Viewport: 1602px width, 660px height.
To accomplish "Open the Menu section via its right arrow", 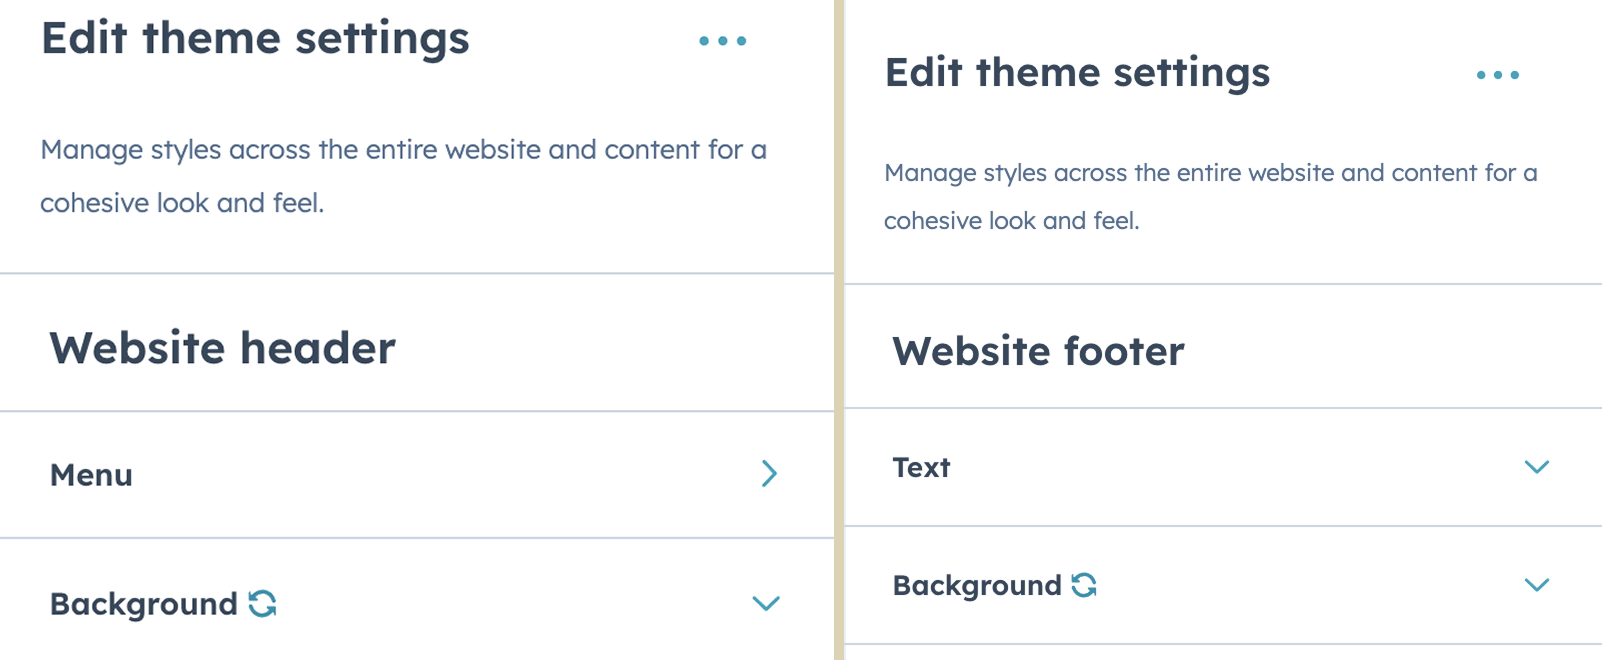I will 769,474.
